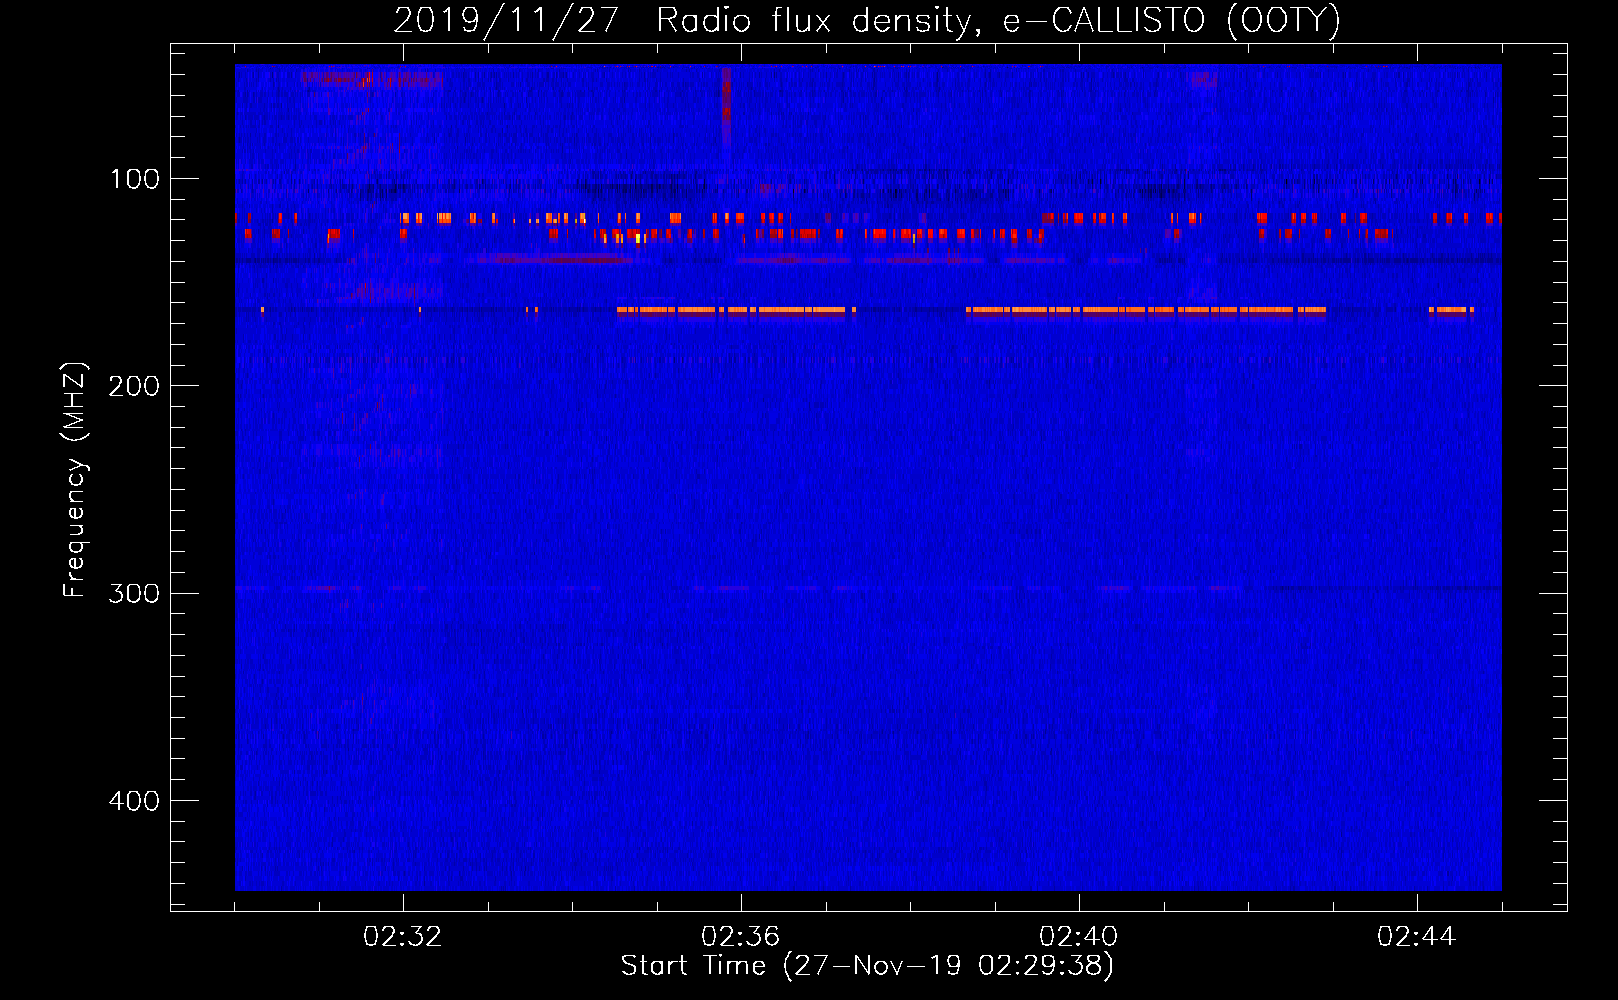The image size is (1618, 1000).
Task: Click the 02:32 time tick label
Action: [x=403, y=937]
